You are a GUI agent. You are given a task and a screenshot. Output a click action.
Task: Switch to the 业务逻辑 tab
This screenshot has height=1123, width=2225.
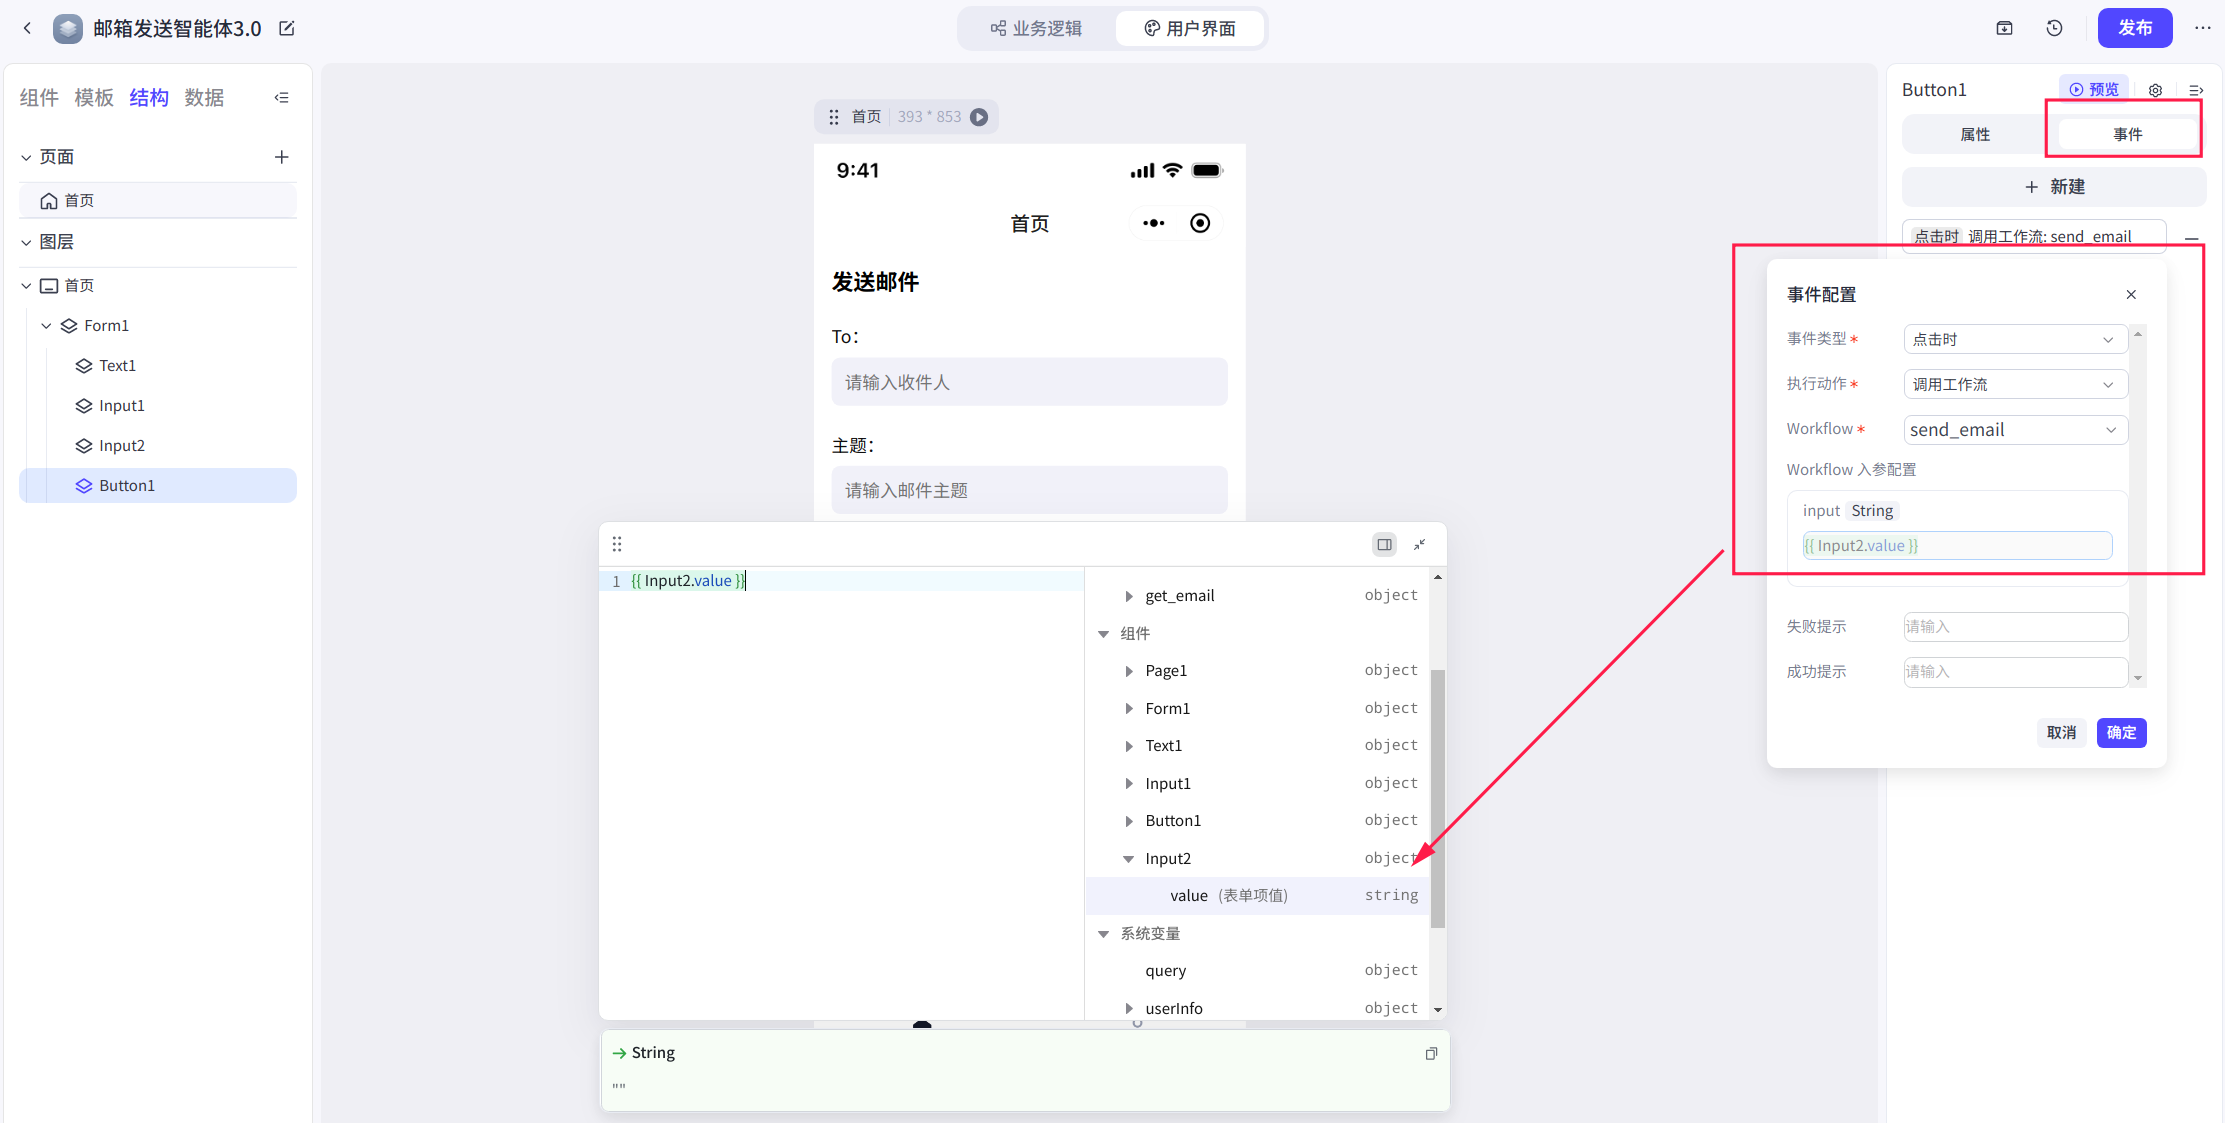[x=1036, y=28]
